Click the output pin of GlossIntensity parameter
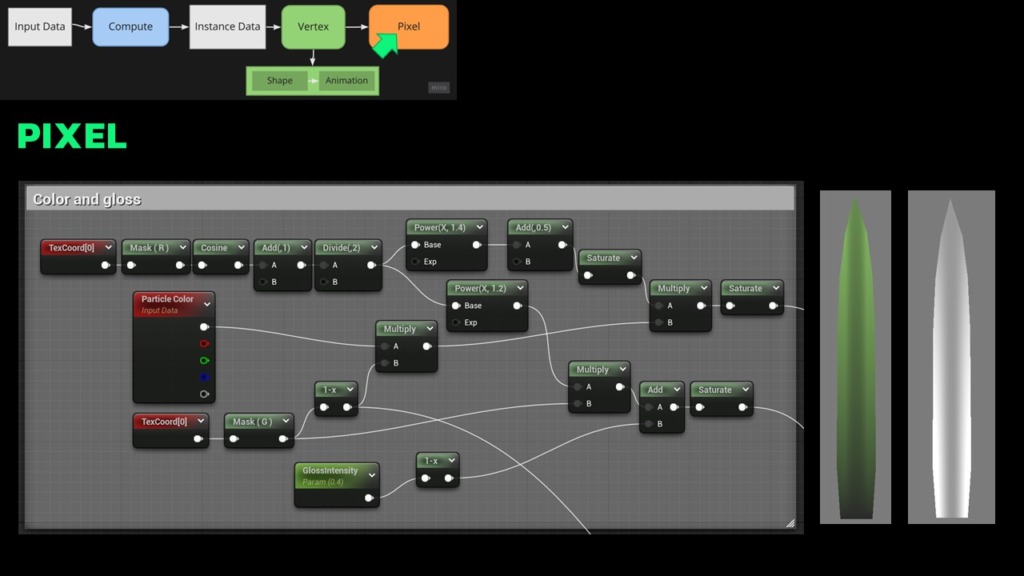 coord(369,498)
